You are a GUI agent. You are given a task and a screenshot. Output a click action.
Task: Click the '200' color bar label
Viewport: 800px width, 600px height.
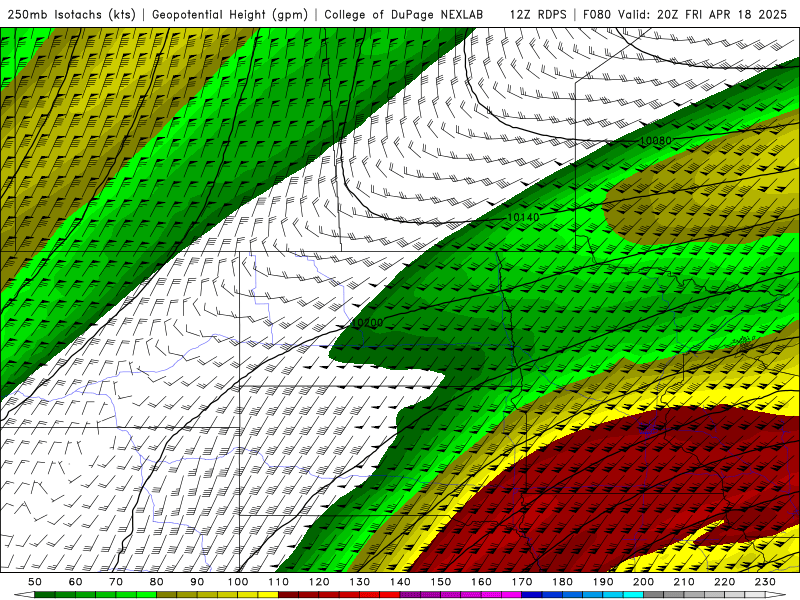644,582
